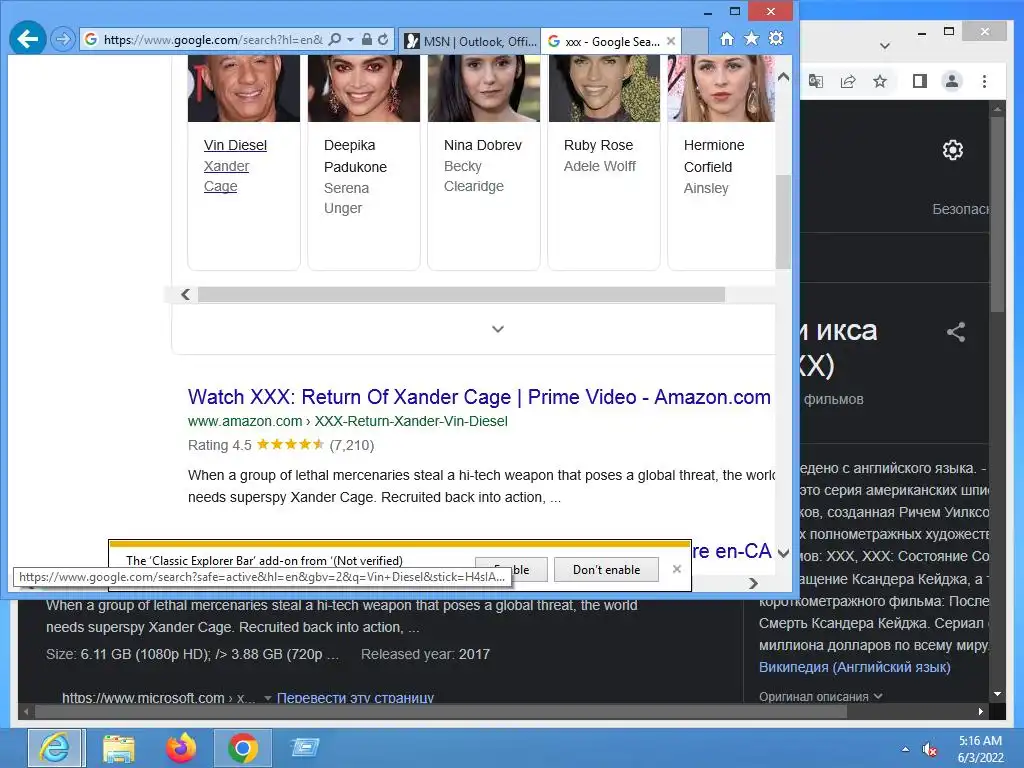Show hidden system tray icons
The height and width of the screenshot is (768, 1024).
[905, 749]
